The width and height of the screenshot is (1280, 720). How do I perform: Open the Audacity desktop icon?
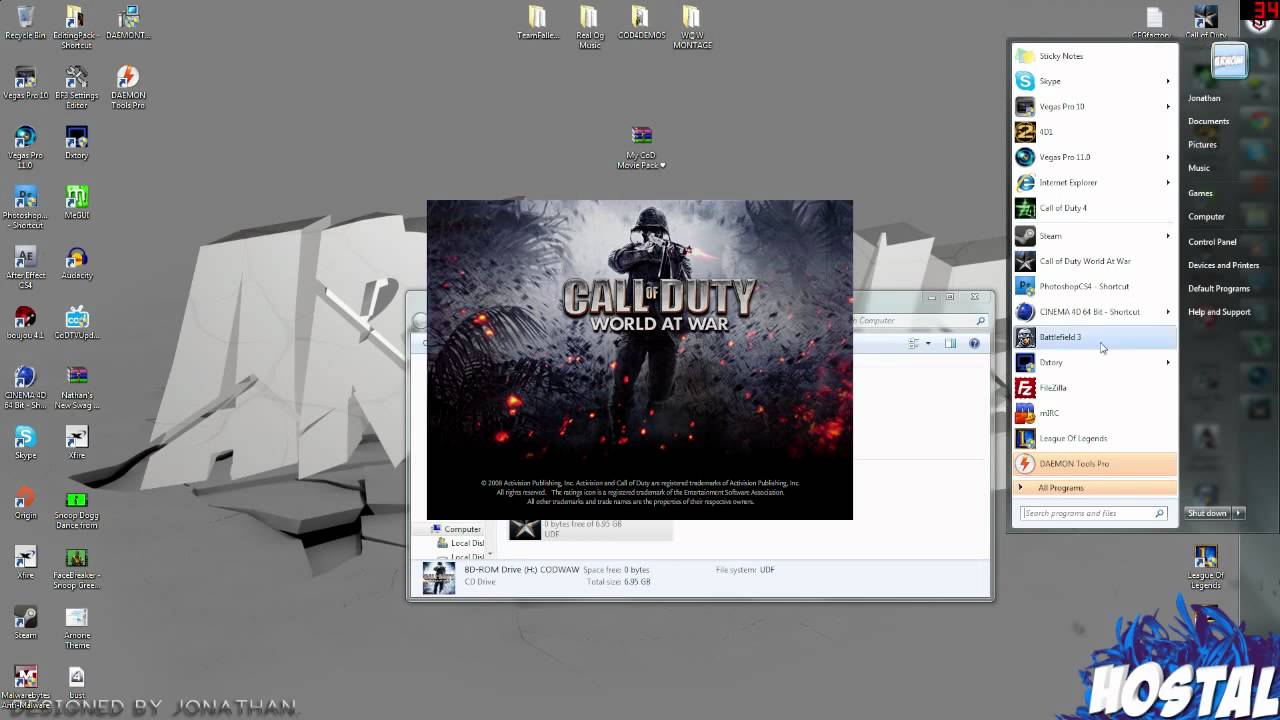(x=76, y=263)
